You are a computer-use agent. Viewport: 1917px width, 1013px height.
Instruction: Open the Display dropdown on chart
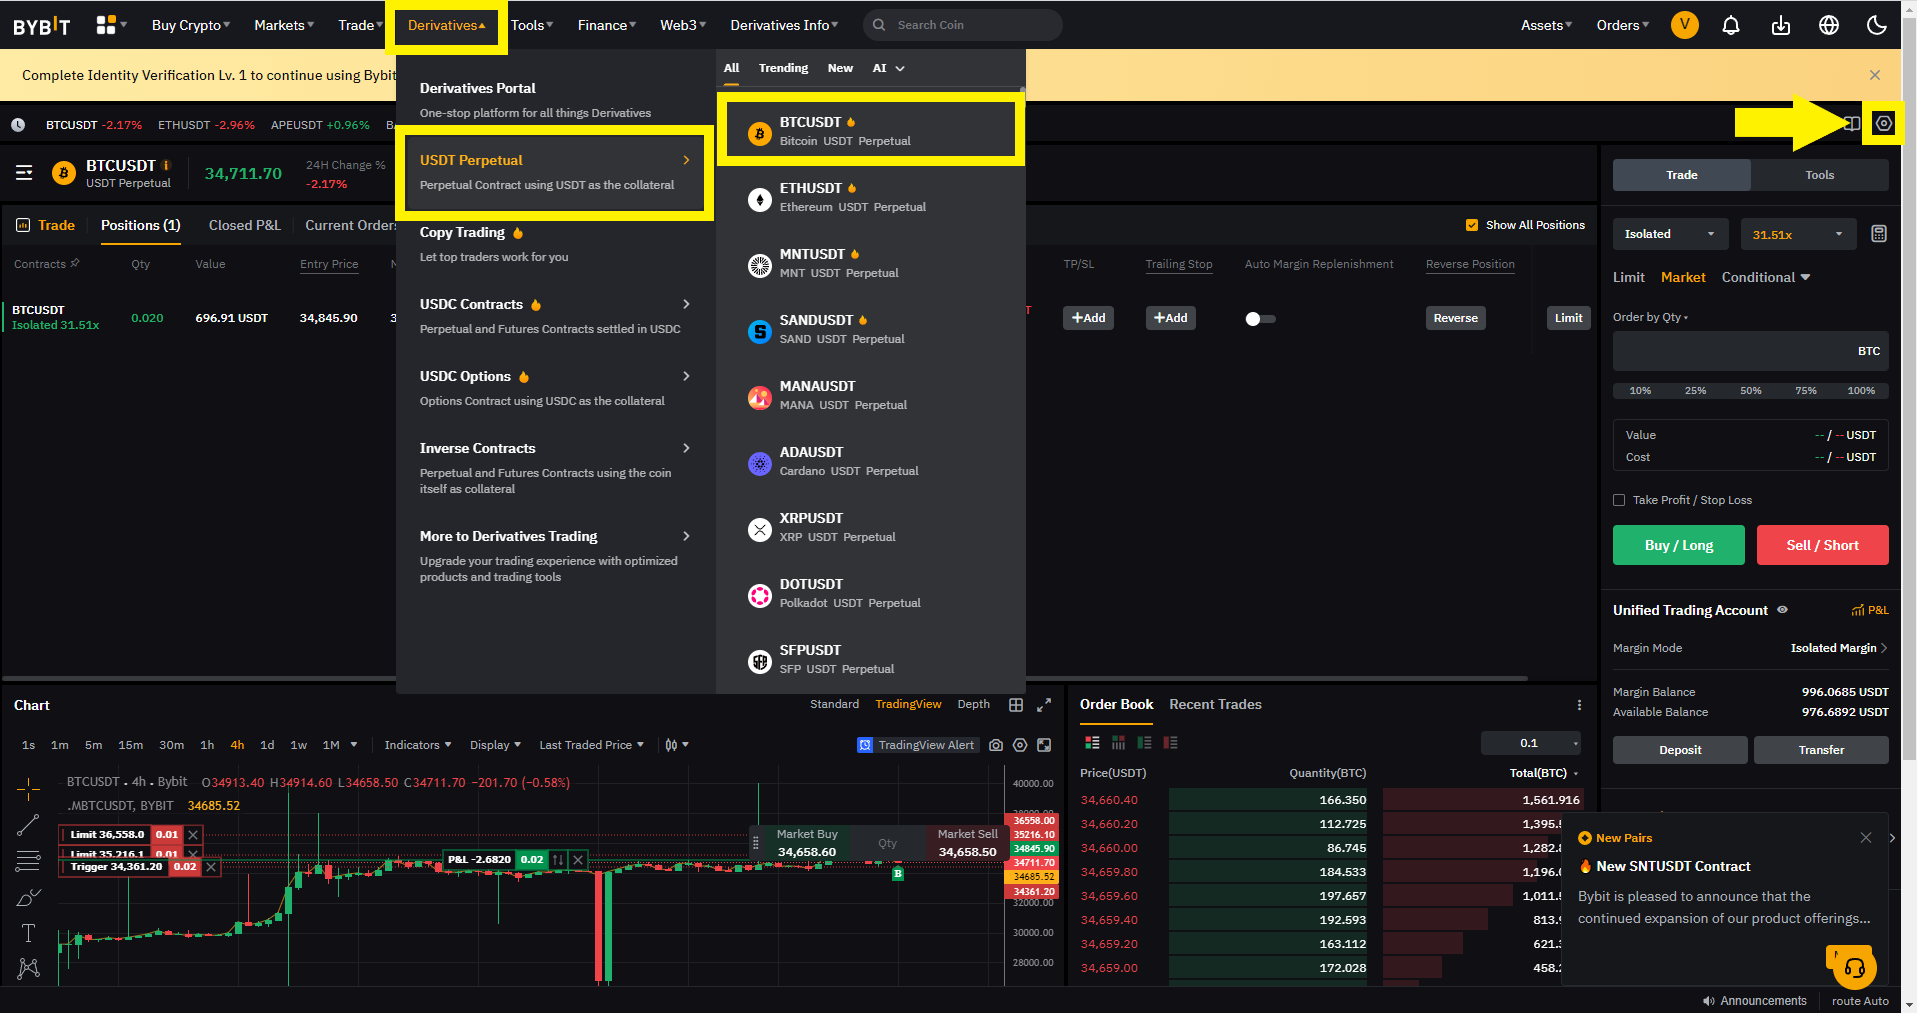pyautogui.click(x=496, y=745)
